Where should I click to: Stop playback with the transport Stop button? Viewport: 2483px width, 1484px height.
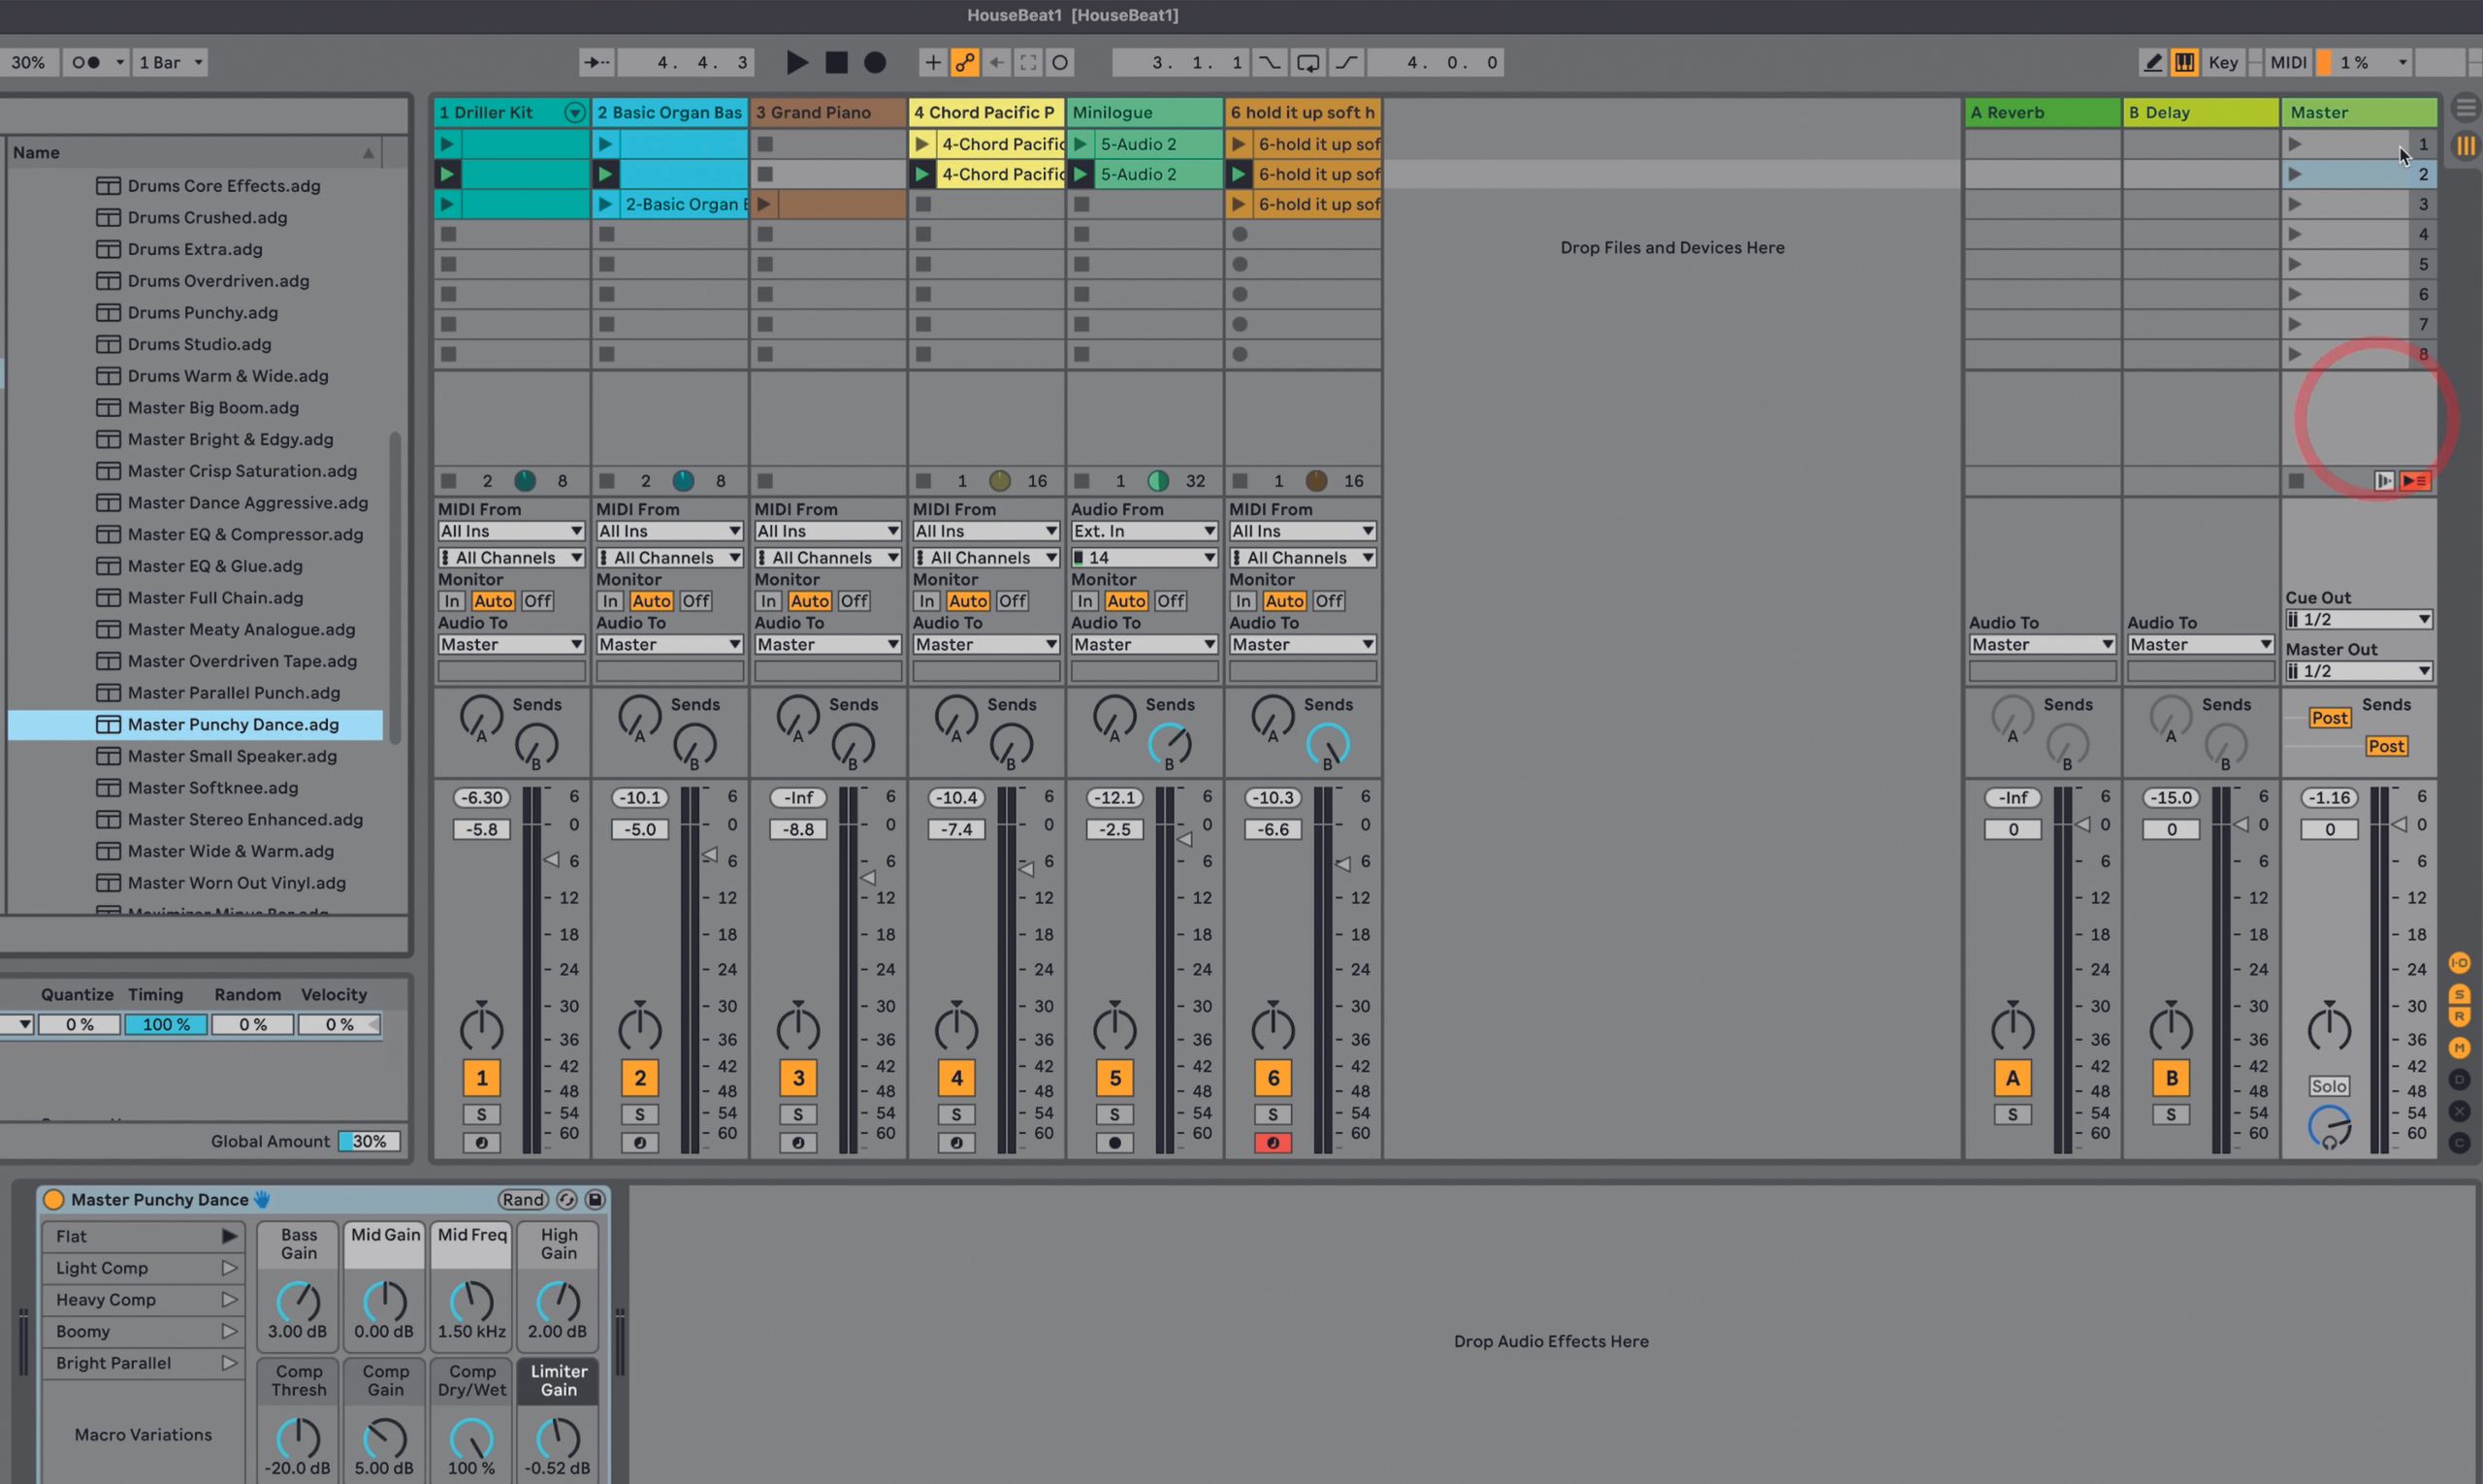[836, 62]
